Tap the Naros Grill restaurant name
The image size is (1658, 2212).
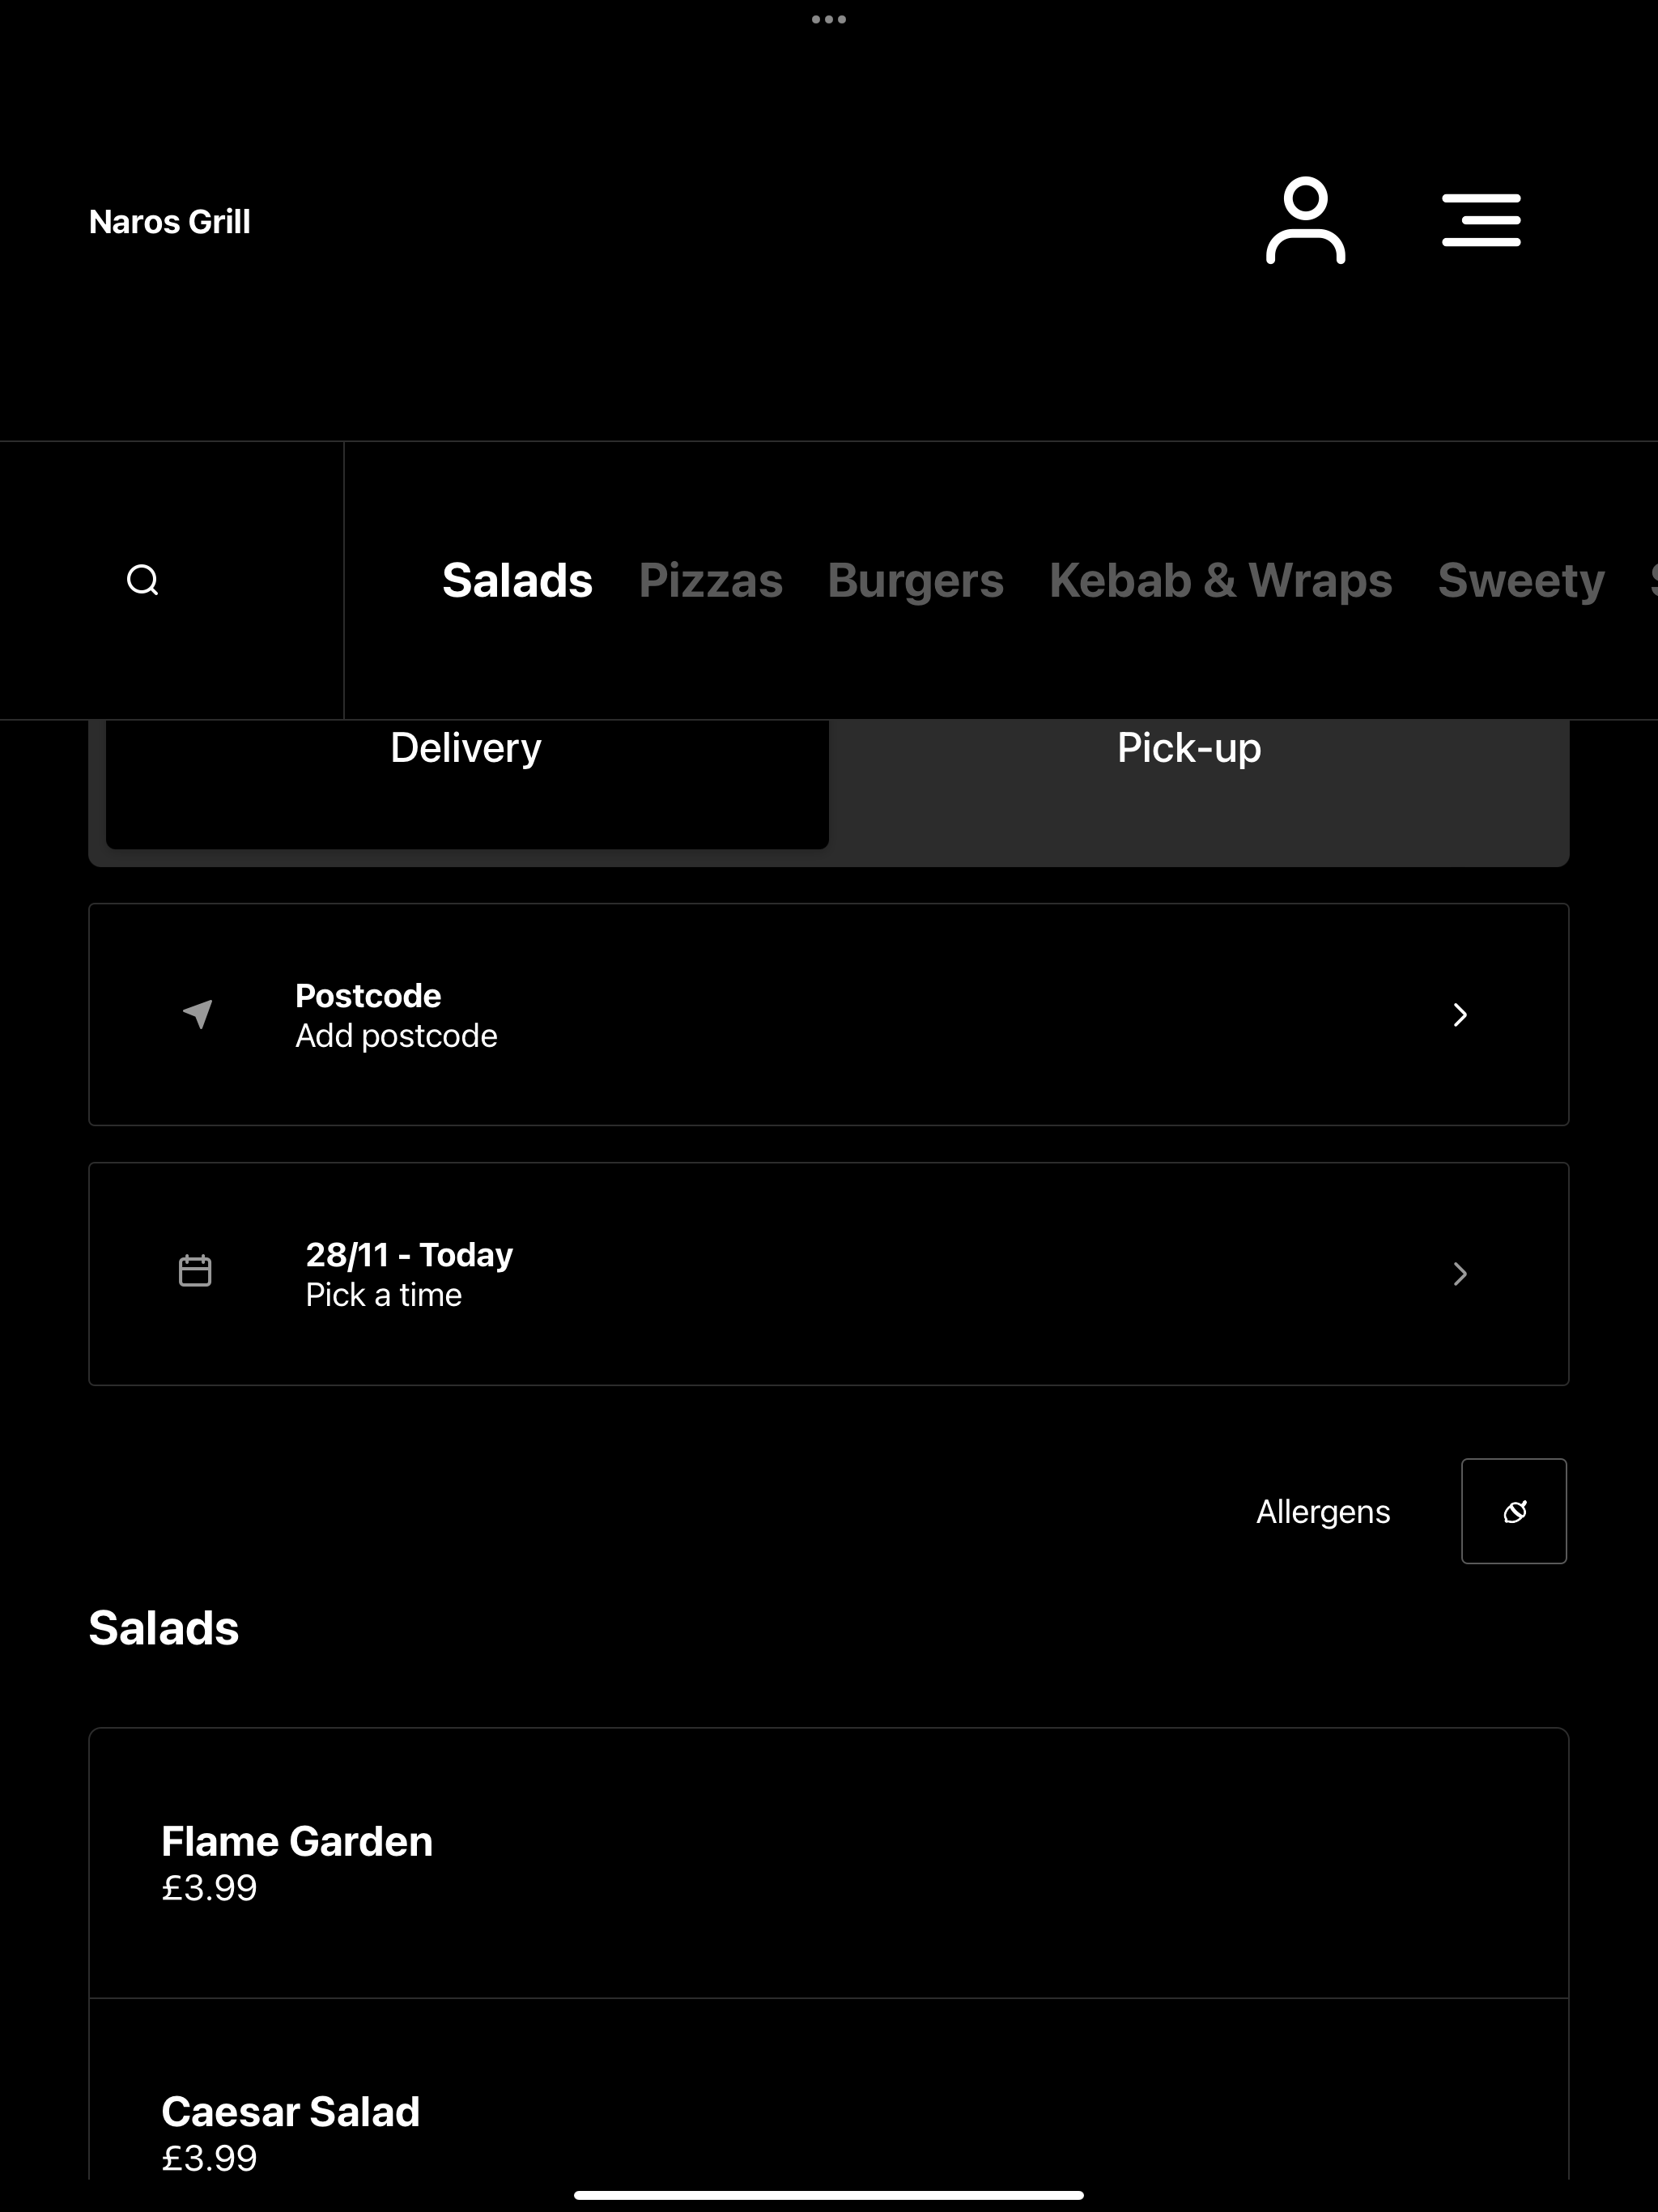170,222
